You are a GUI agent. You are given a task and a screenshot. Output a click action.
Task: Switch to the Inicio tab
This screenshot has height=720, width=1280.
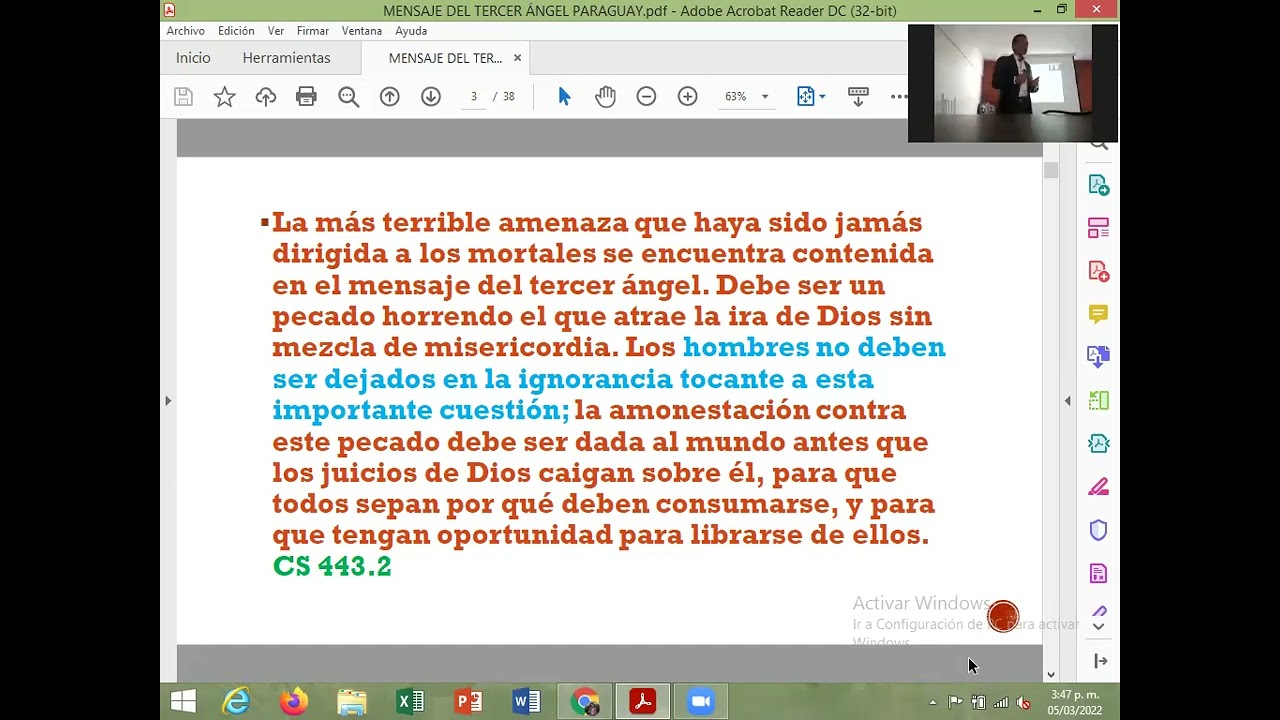pos(193,58)
